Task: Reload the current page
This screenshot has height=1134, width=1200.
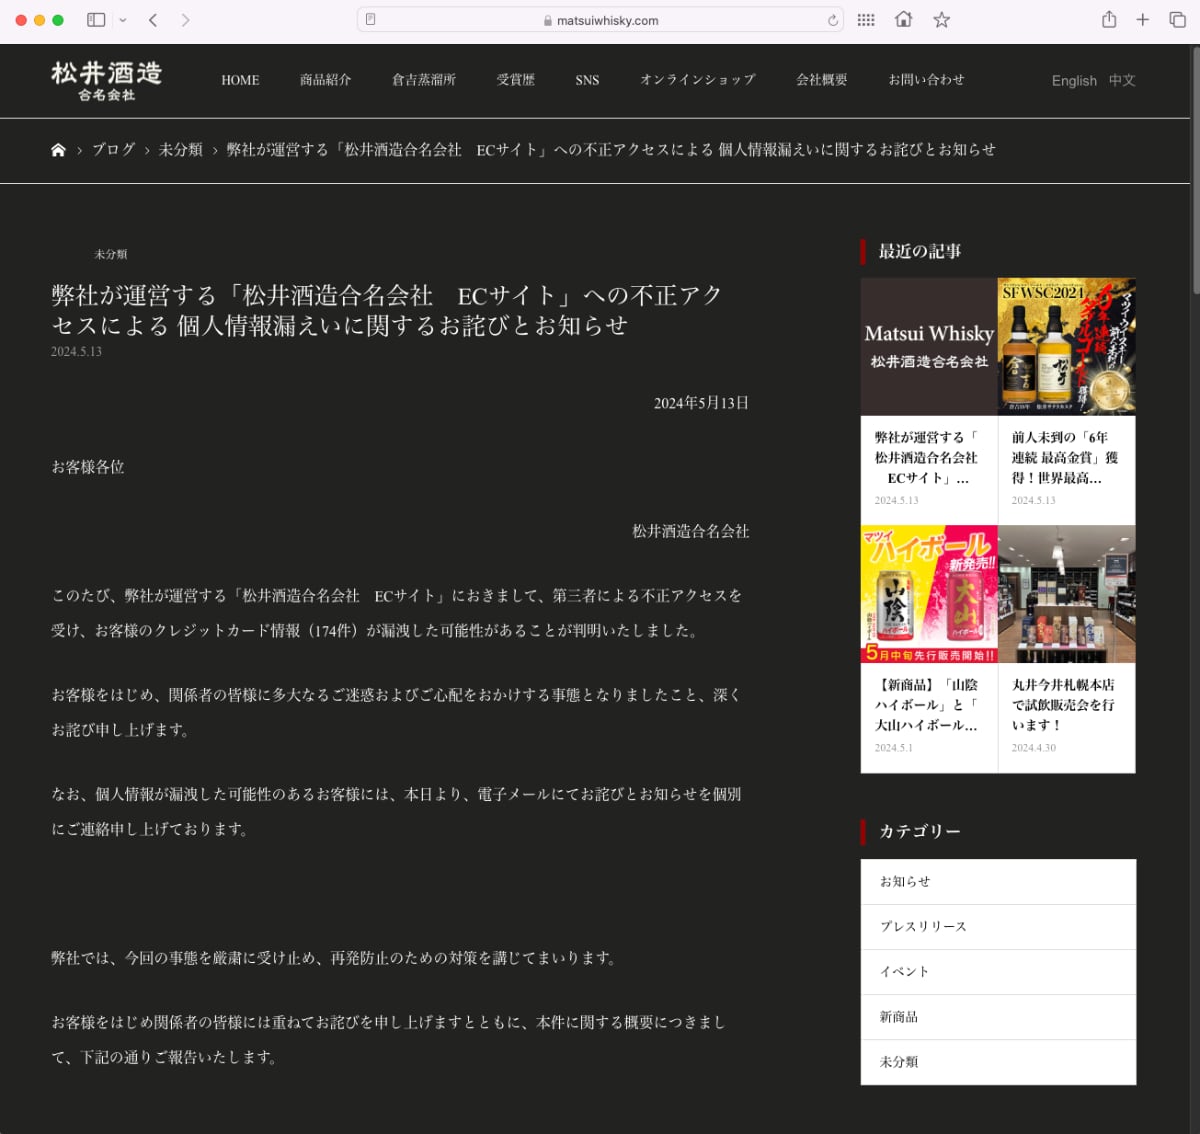Action: pos(831,19)
